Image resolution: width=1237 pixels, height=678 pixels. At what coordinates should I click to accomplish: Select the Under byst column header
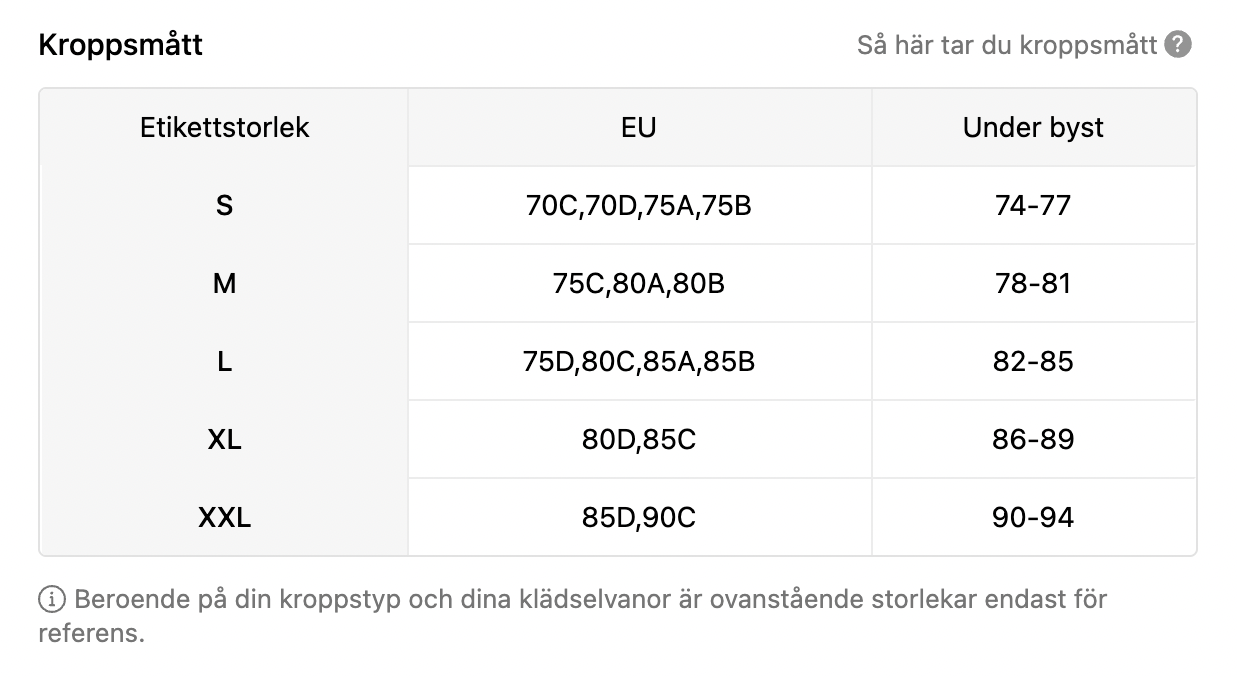tap(1033, 127)
